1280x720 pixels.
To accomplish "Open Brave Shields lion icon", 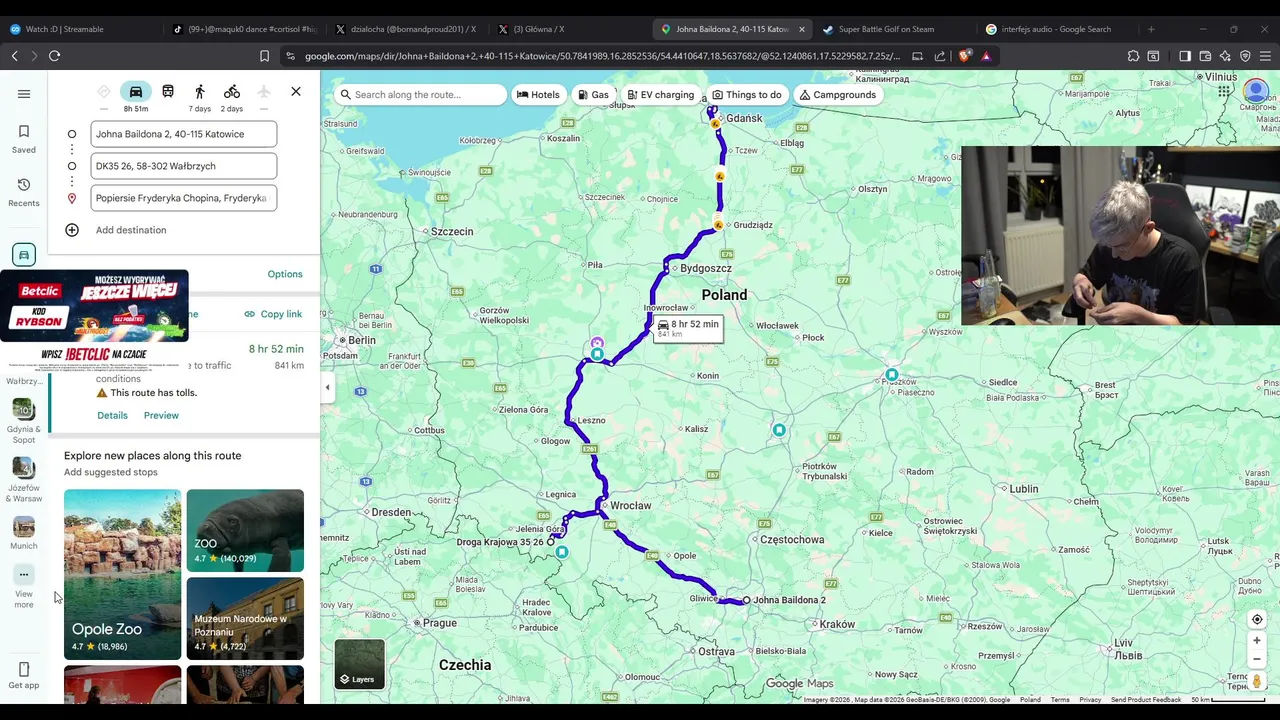I will coord(964,56).
